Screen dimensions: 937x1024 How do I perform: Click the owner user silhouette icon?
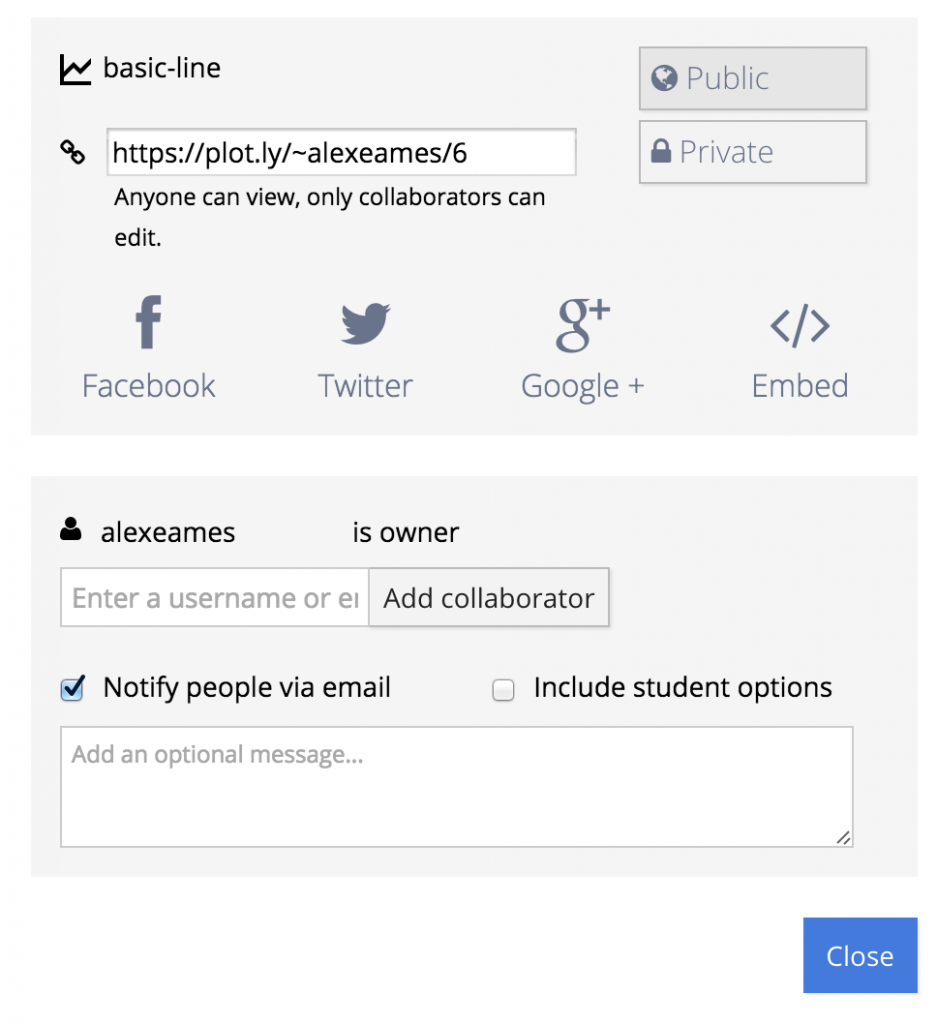[x=71, y=531]
